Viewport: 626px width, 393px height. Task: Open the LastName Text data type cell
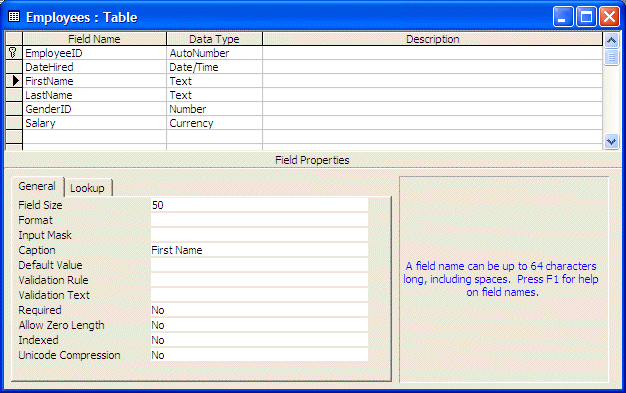(x=214, y=95)
